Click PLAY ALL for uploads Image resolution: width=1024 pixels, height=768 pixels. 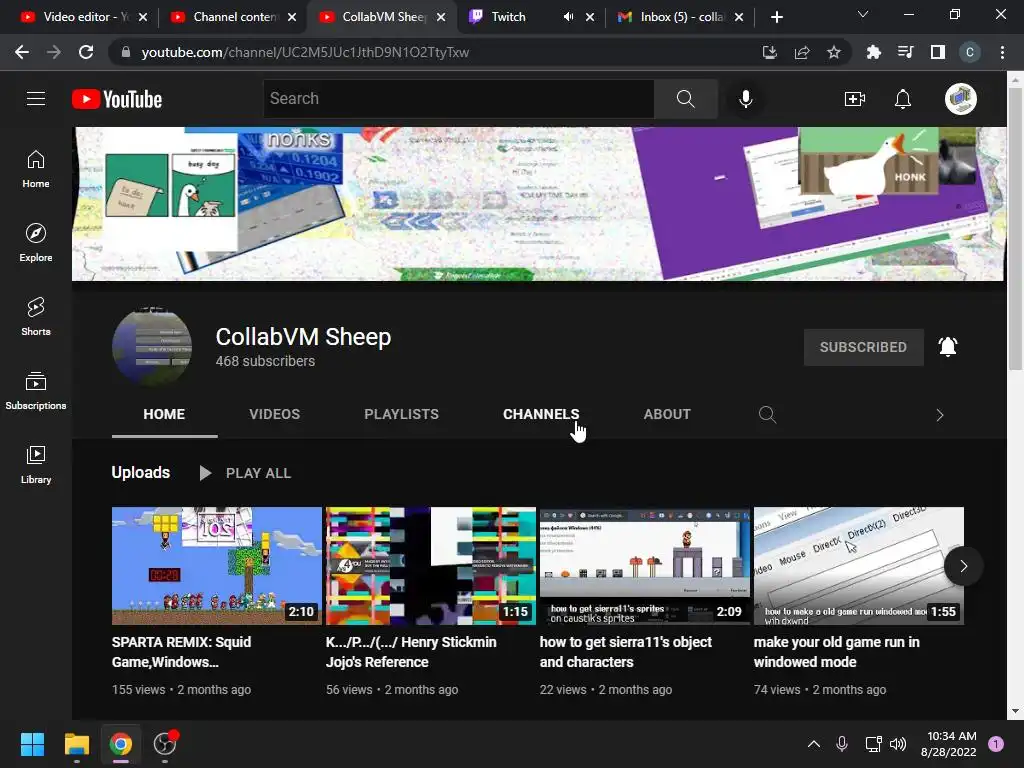coord(245,473)
